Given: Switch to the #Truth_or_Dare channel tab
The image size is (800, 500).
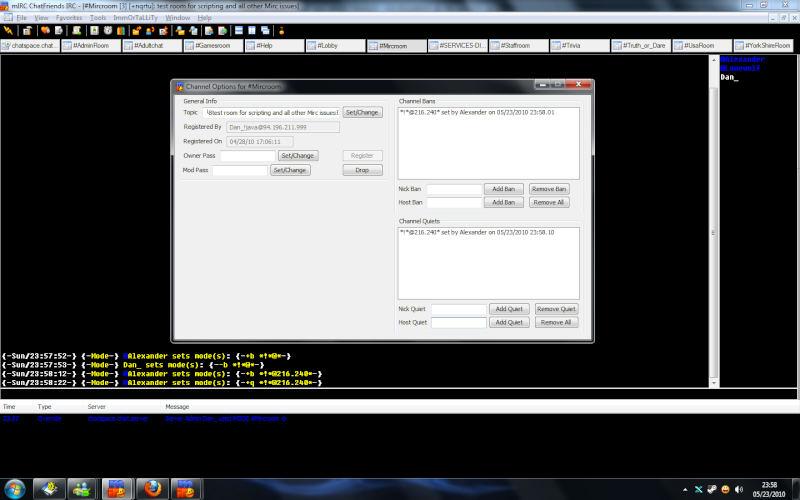Looking at the screenshot, I should [x=641, y=45].
